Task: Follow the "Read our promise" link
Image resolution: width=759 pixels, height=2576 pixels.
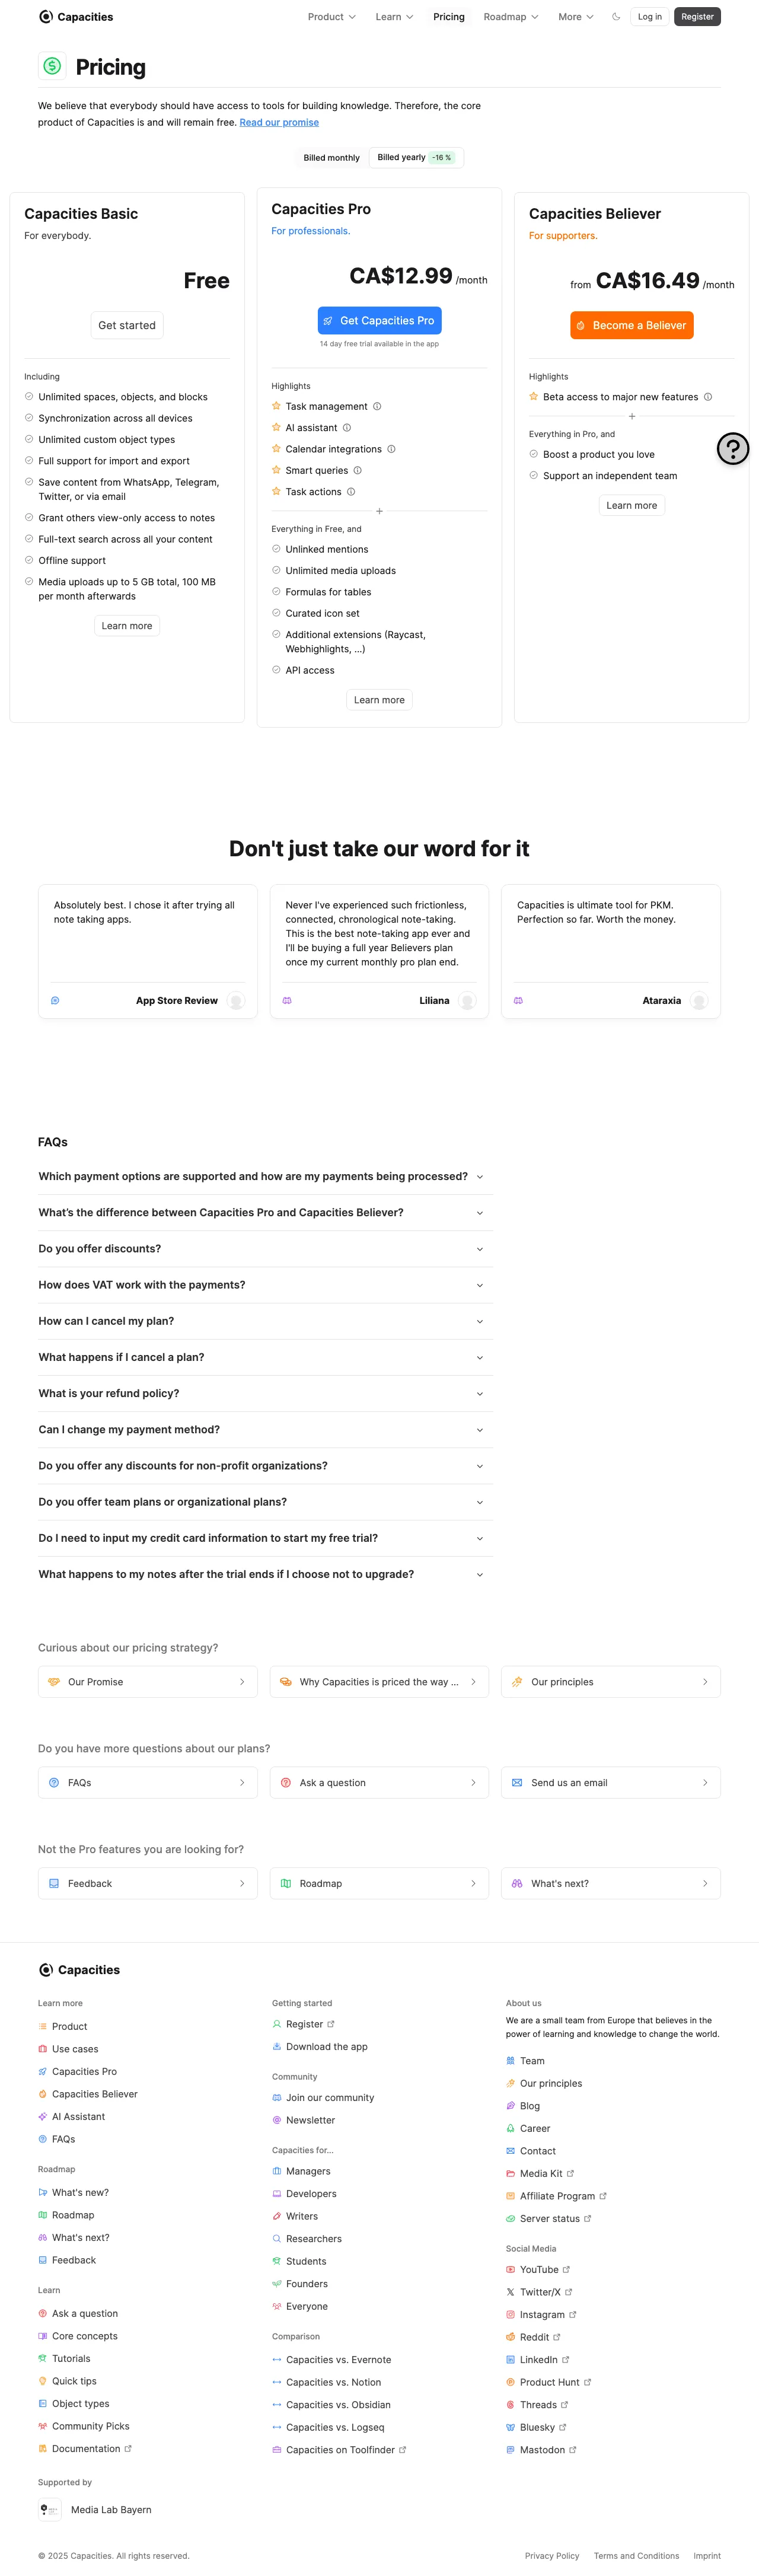Action: pos(279,123)
